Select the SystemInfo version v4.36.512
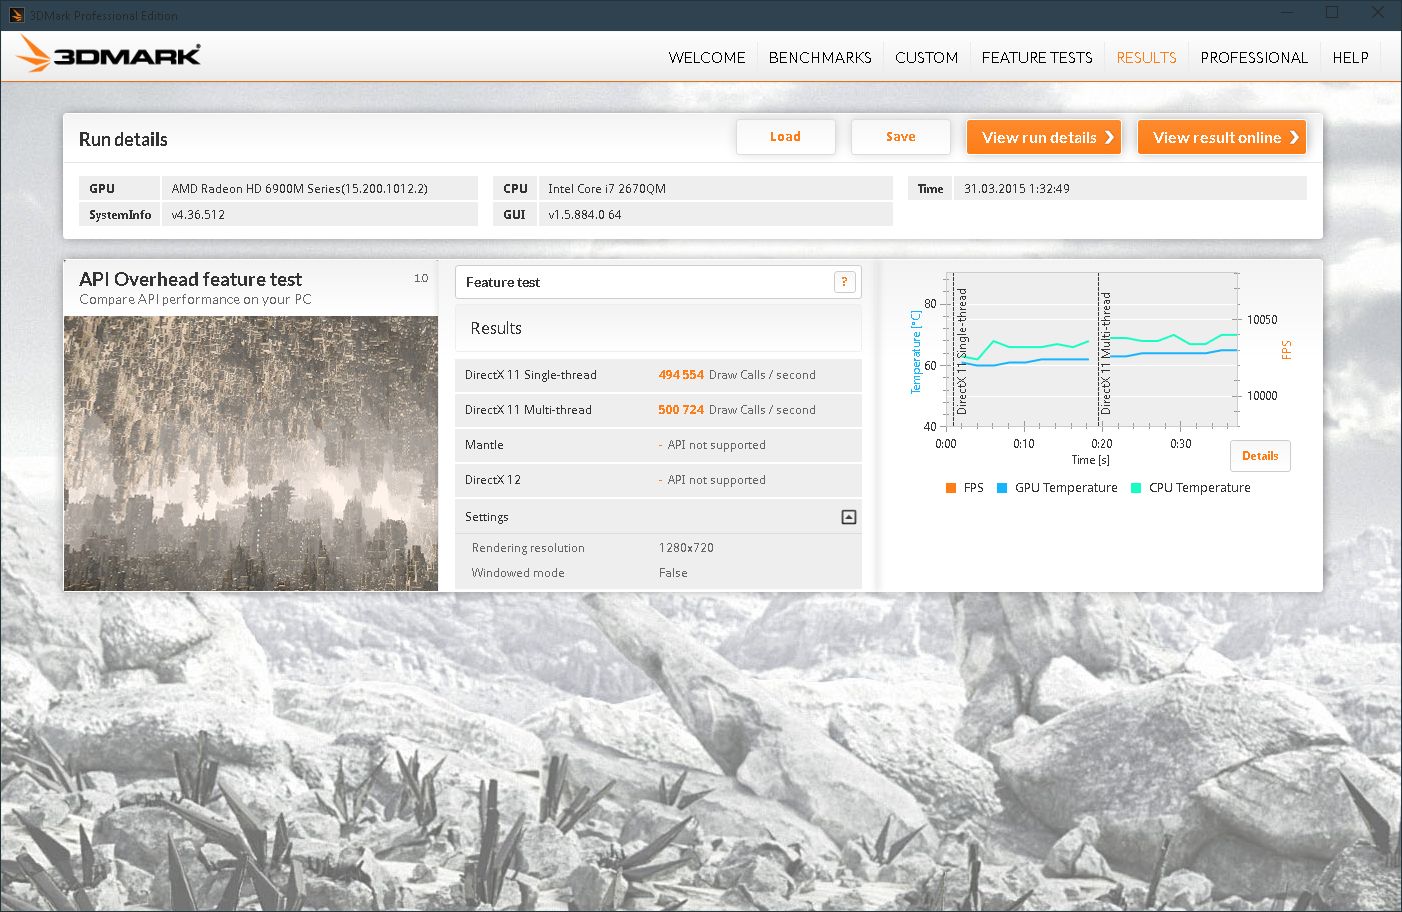 click(198, 214)
